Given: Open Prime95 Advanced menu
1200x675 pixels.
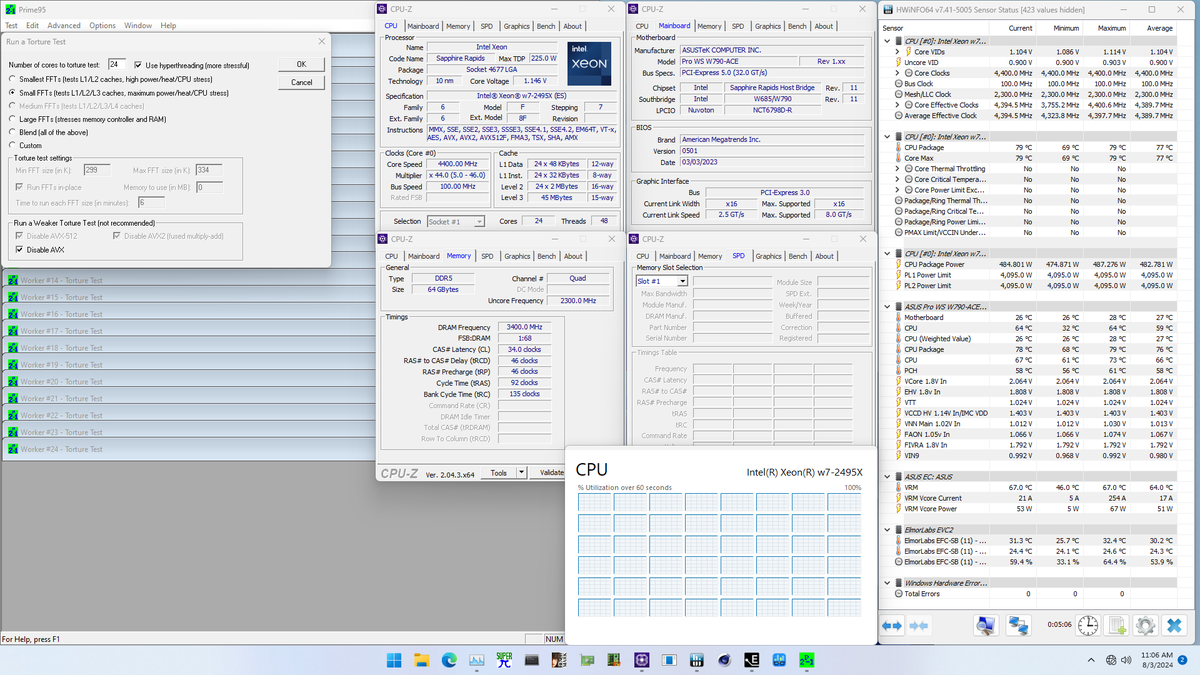Looking at the screenshot, I should (x=64, y=25).
